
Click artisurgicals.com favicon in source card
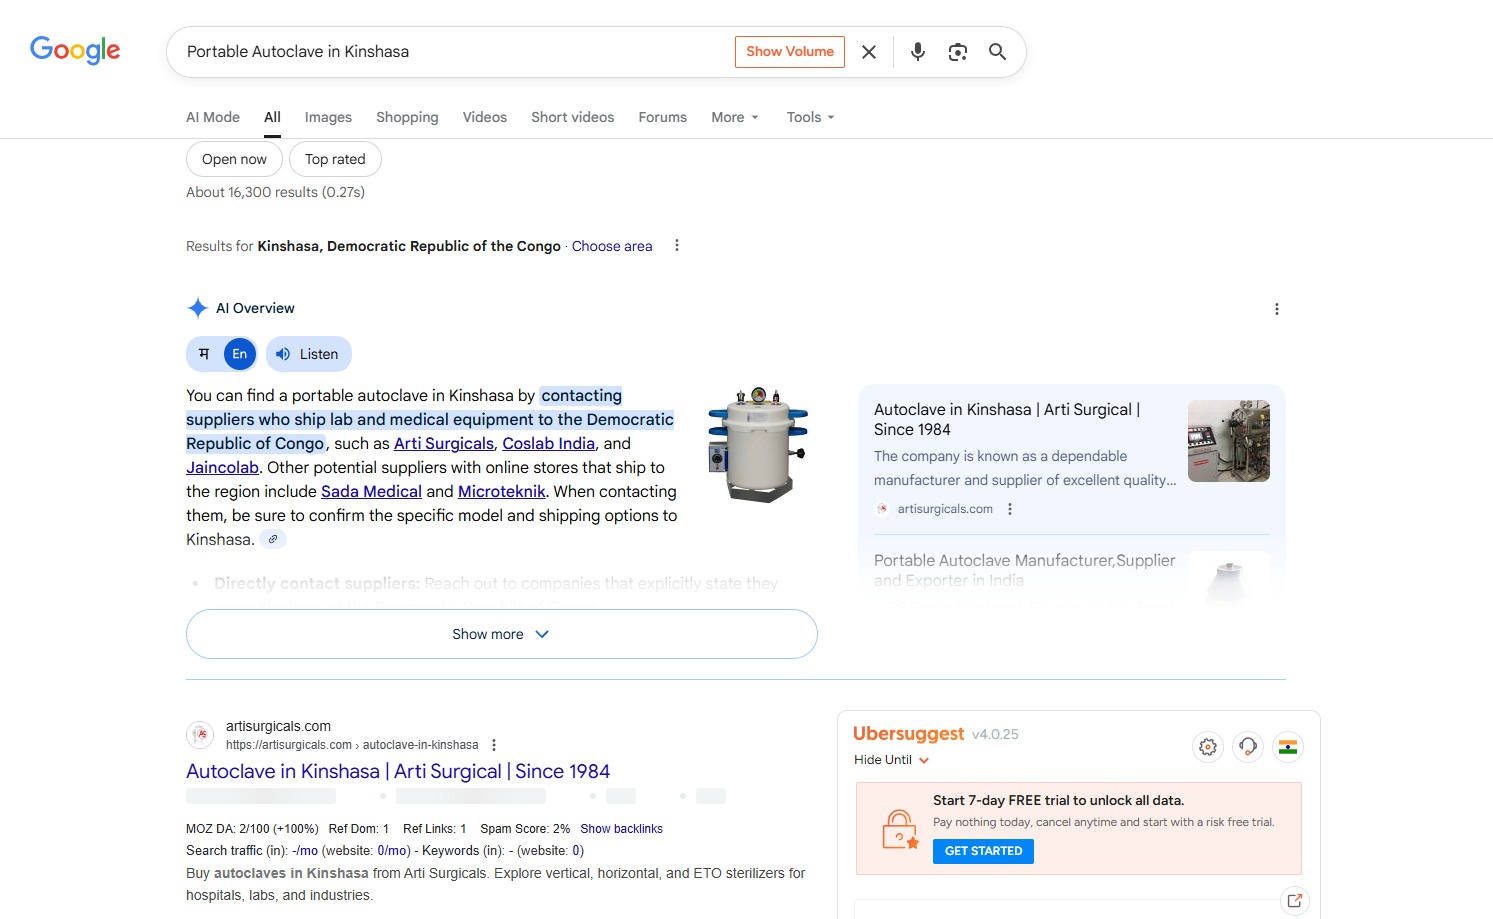pyautogui.click(x=882, y=509)
